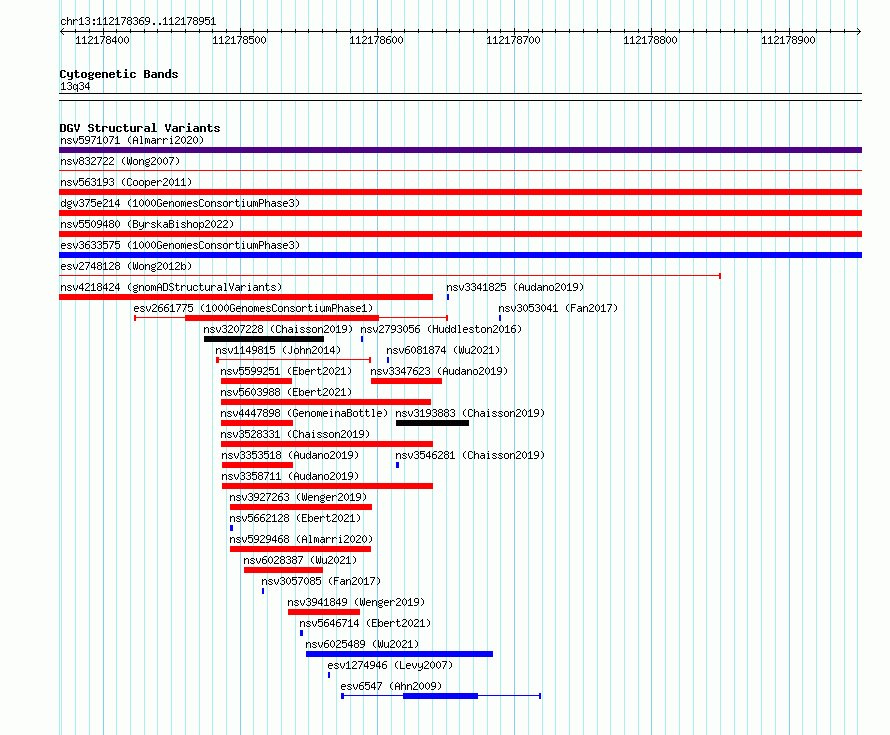Click the nsv6028387 (Wu2021) label
Screen dimensions: 890x735
click(300, 560)
